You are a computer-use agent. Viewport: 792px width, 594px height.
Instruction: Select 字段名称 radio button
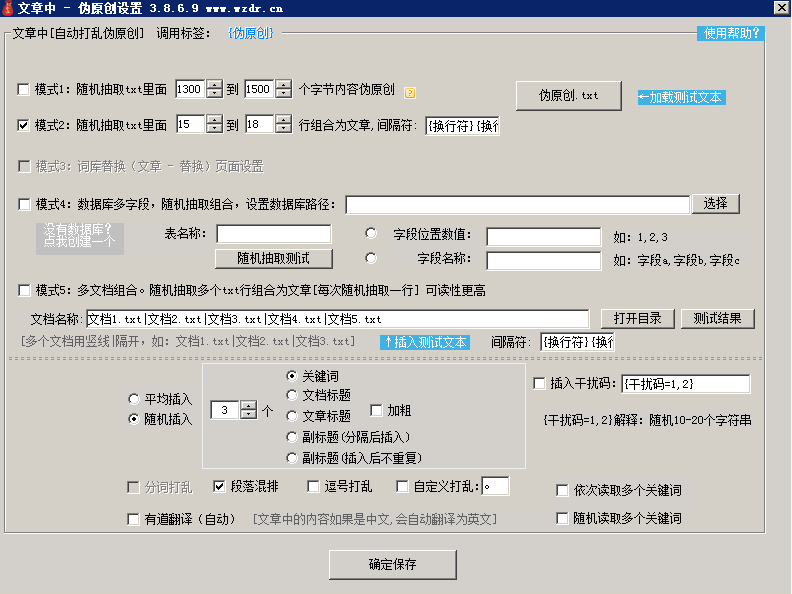point(371,258)
